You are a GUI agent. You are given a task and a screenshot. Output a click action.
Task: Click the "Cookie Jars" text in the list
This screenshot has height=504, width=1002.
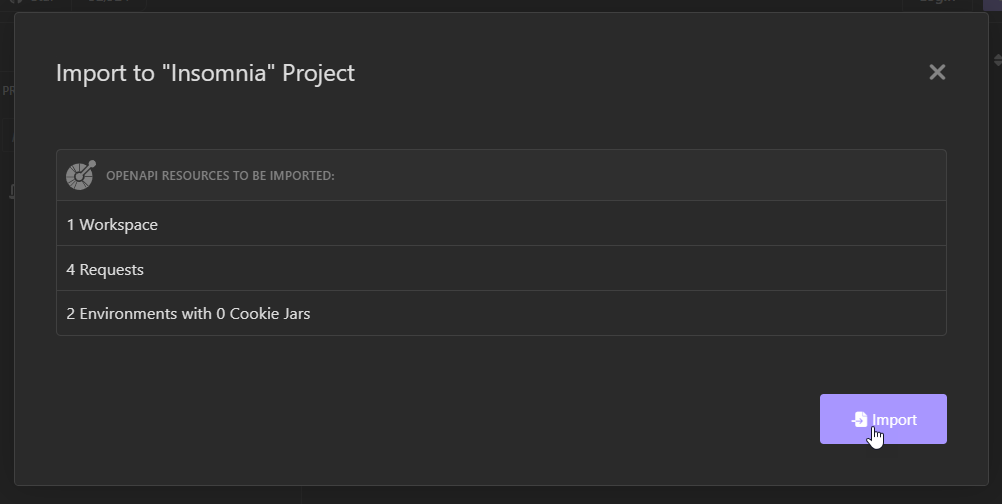[270, 314]
